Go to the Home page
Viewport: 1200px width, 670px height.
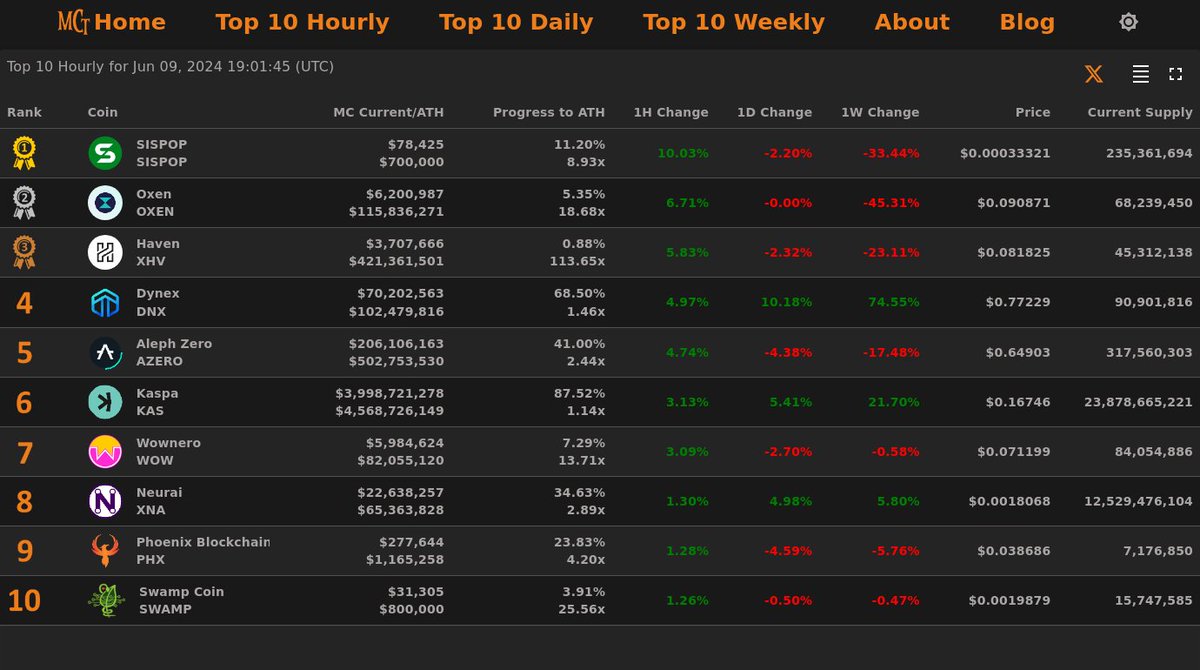130,22
